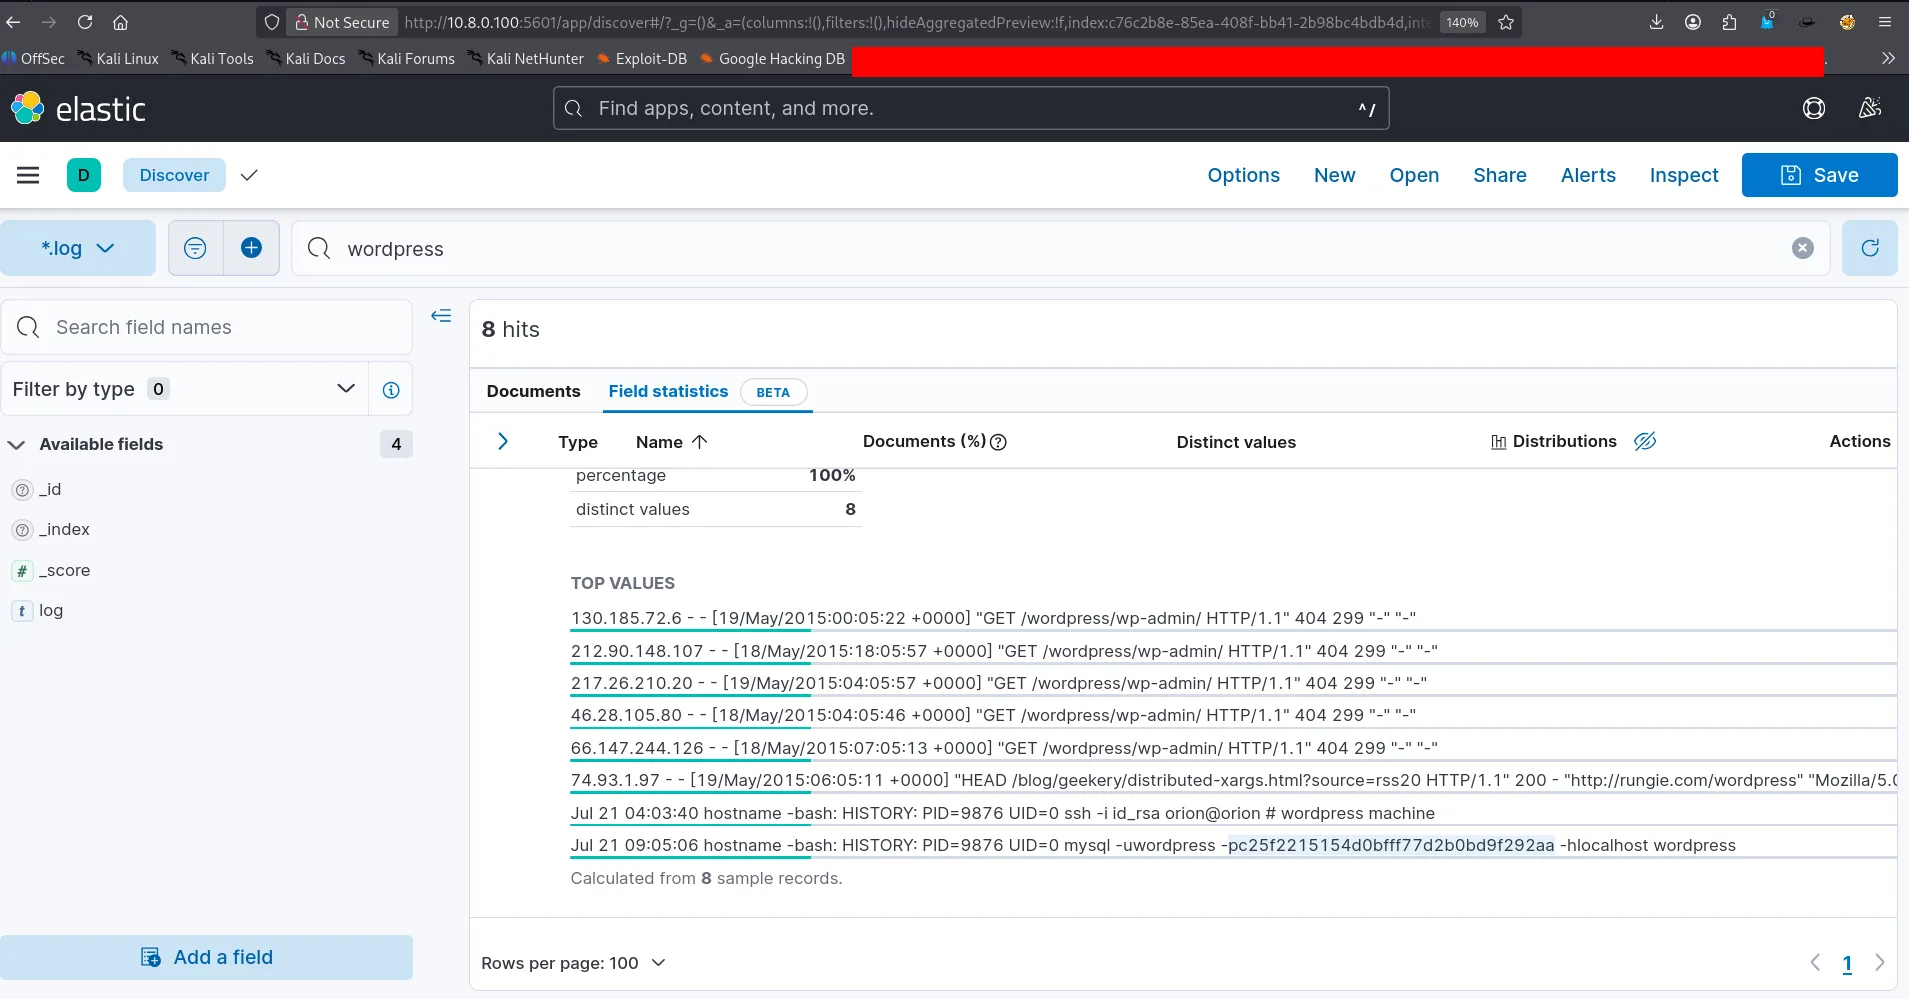Focus the wordpress query input
This screenshot has height=999, width=1909.
pos(1060,248)
